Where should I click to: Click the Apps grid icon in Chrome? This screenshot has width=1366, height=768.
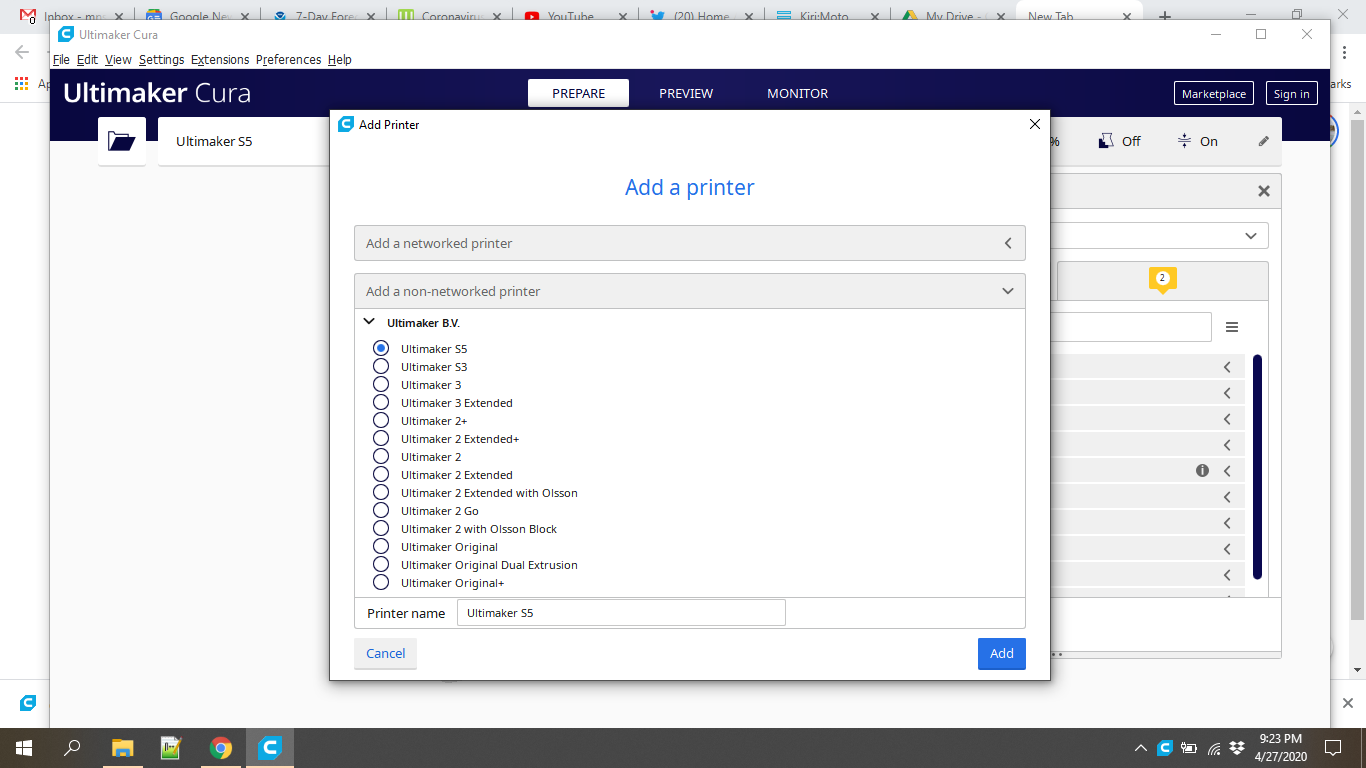point(22,84)
